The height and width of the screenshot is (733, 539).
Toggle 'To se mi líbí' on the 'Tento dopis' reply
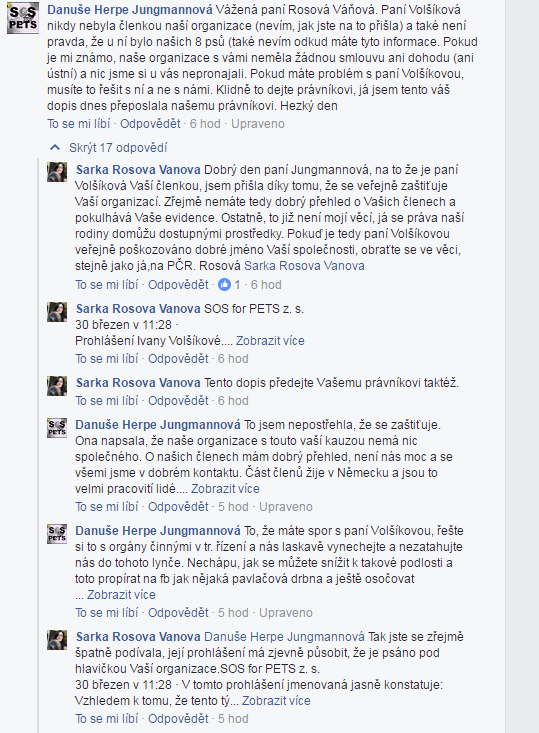(107, 401)
